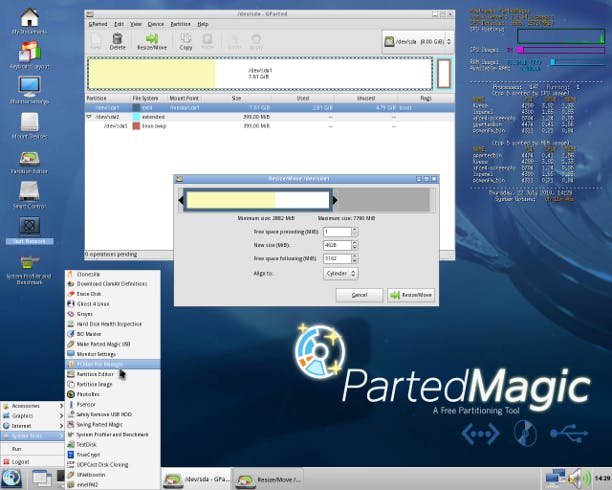Open the Smart Control desktop icon
The image size is (612, 490).
pos(29,195)
